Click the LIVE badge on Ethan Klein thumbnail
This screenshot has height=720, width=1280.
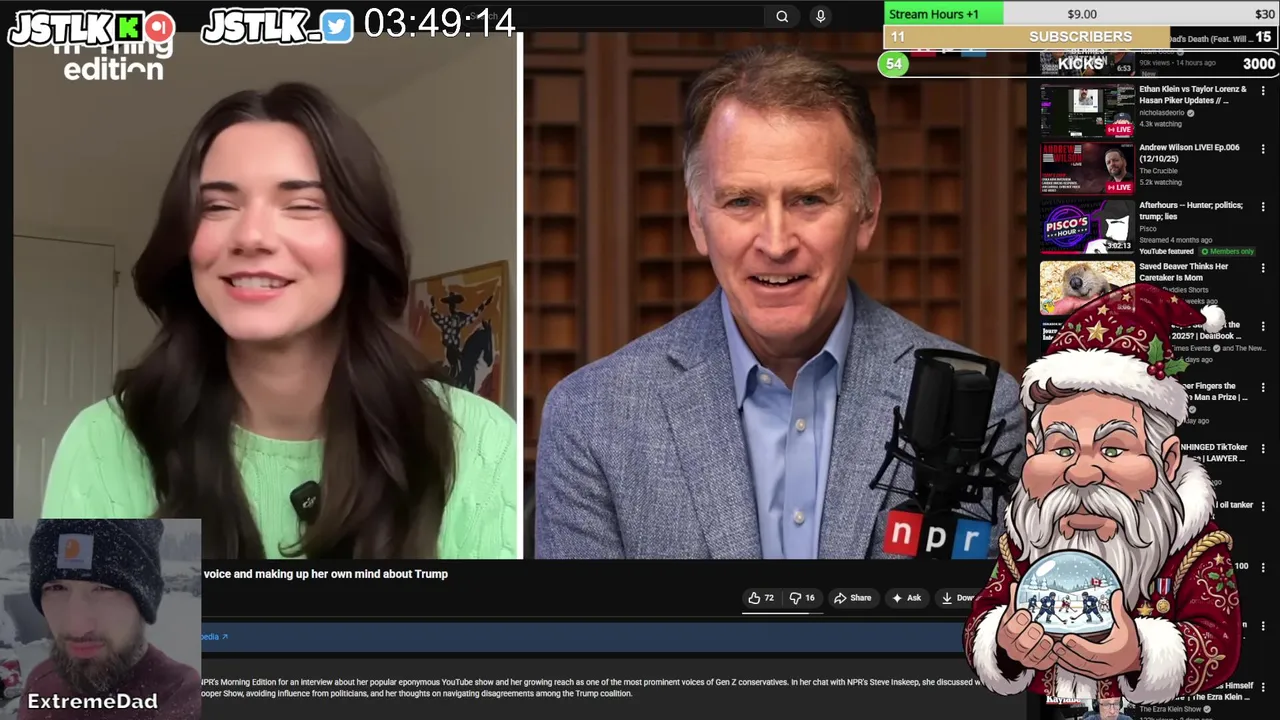1118,129
